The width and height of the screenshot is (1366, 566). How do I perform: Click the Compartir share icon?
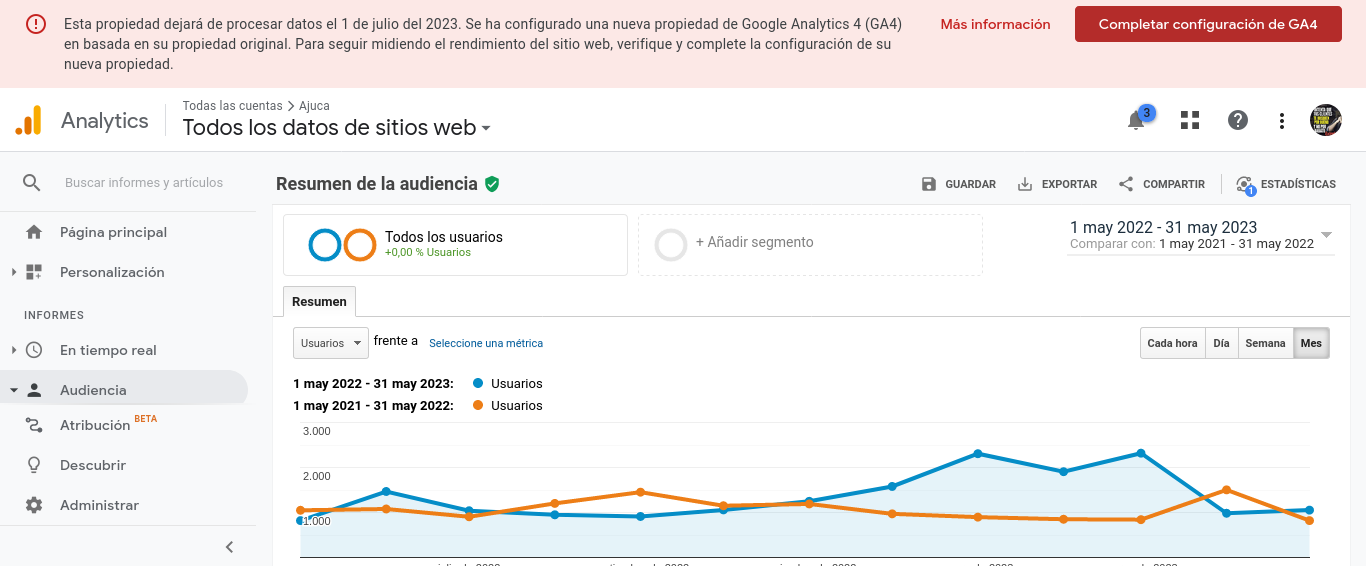1126,184
